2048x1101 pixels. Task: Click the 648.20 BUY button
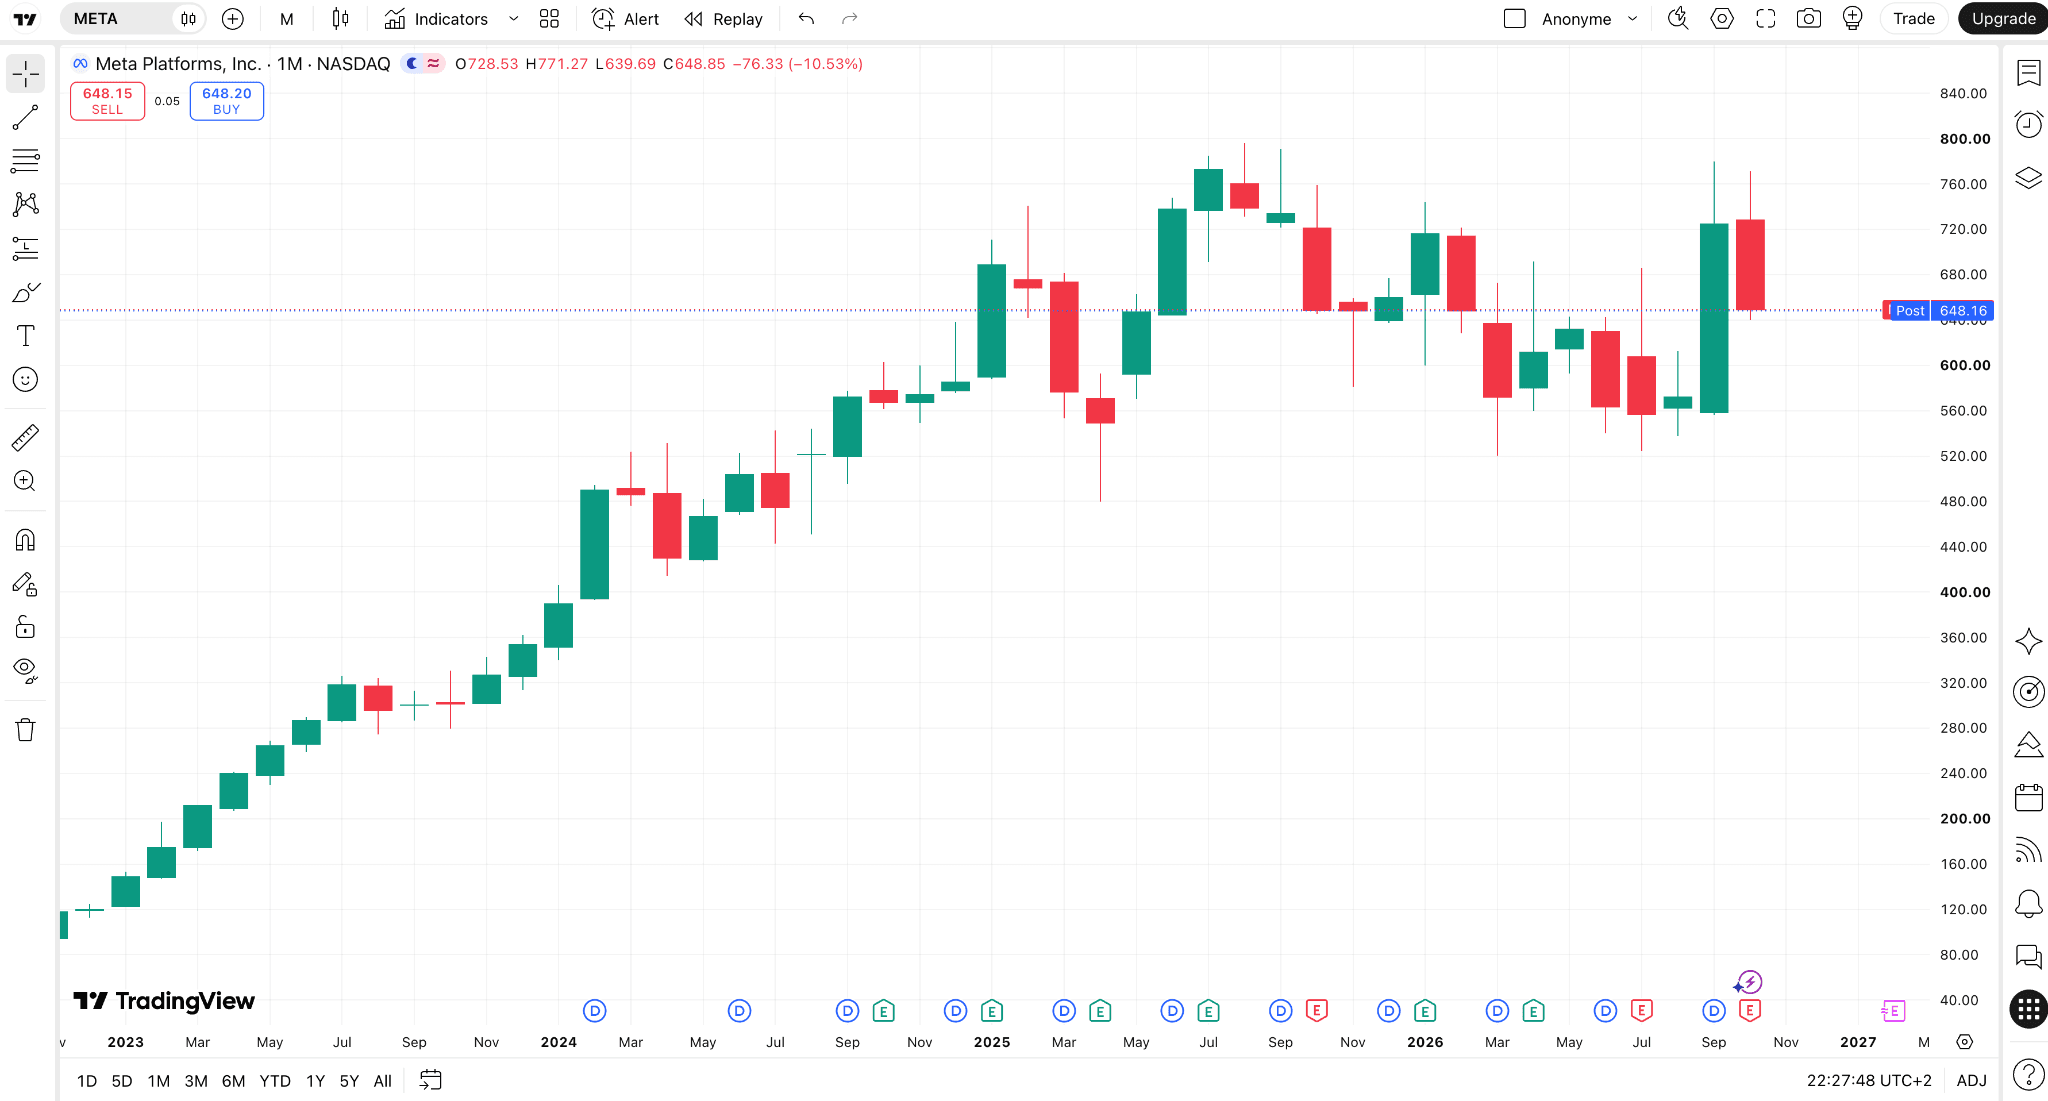coord(227,101)
